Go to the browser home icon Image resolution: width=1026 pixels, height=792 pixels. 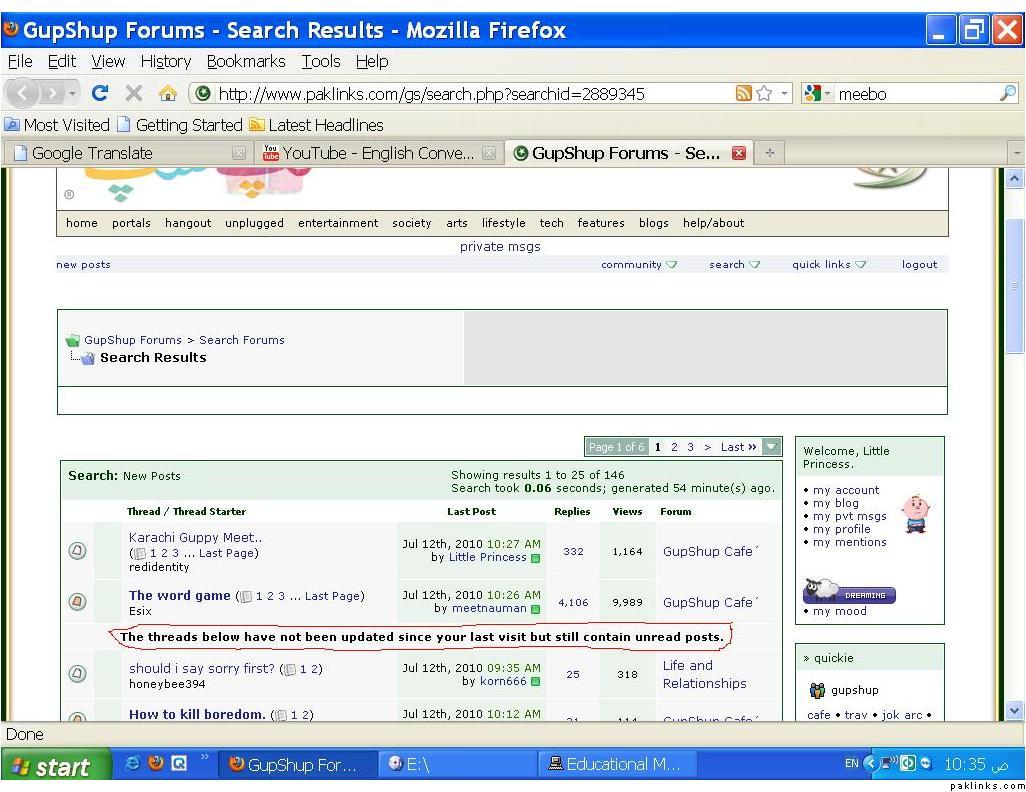(x=167, y=94)
